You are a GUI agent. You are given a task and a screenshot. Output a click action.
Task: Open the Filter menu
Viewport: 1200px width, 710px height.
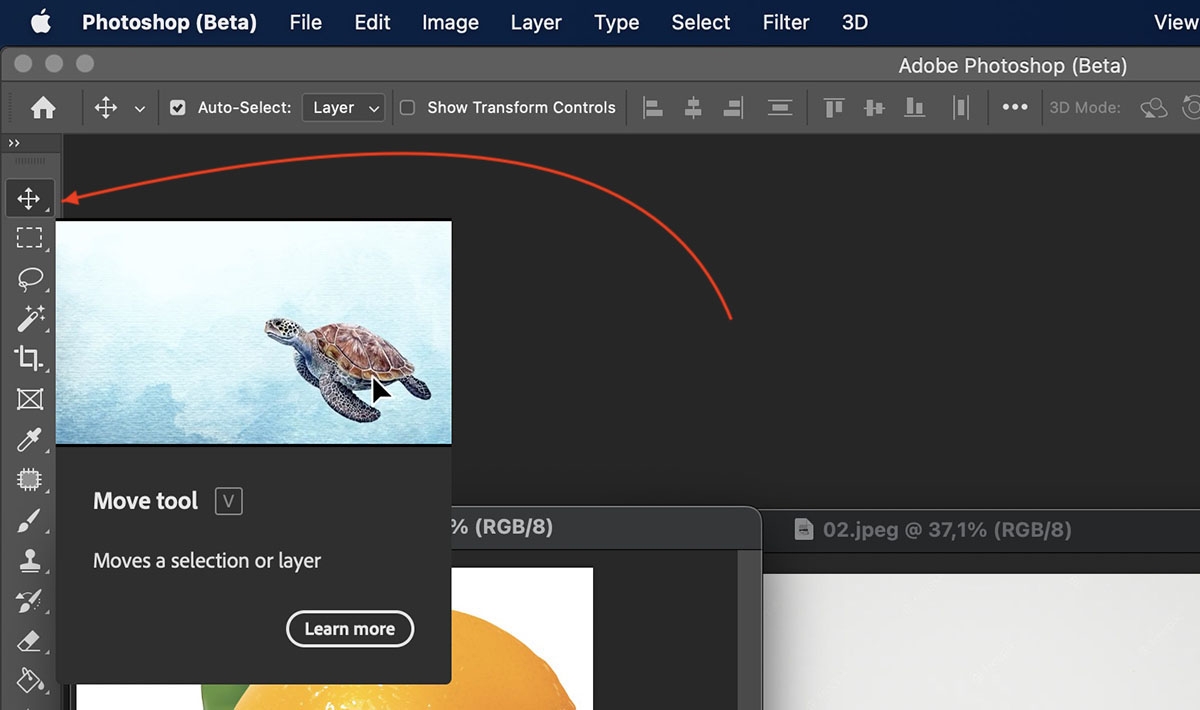click(x=786, y=22)
